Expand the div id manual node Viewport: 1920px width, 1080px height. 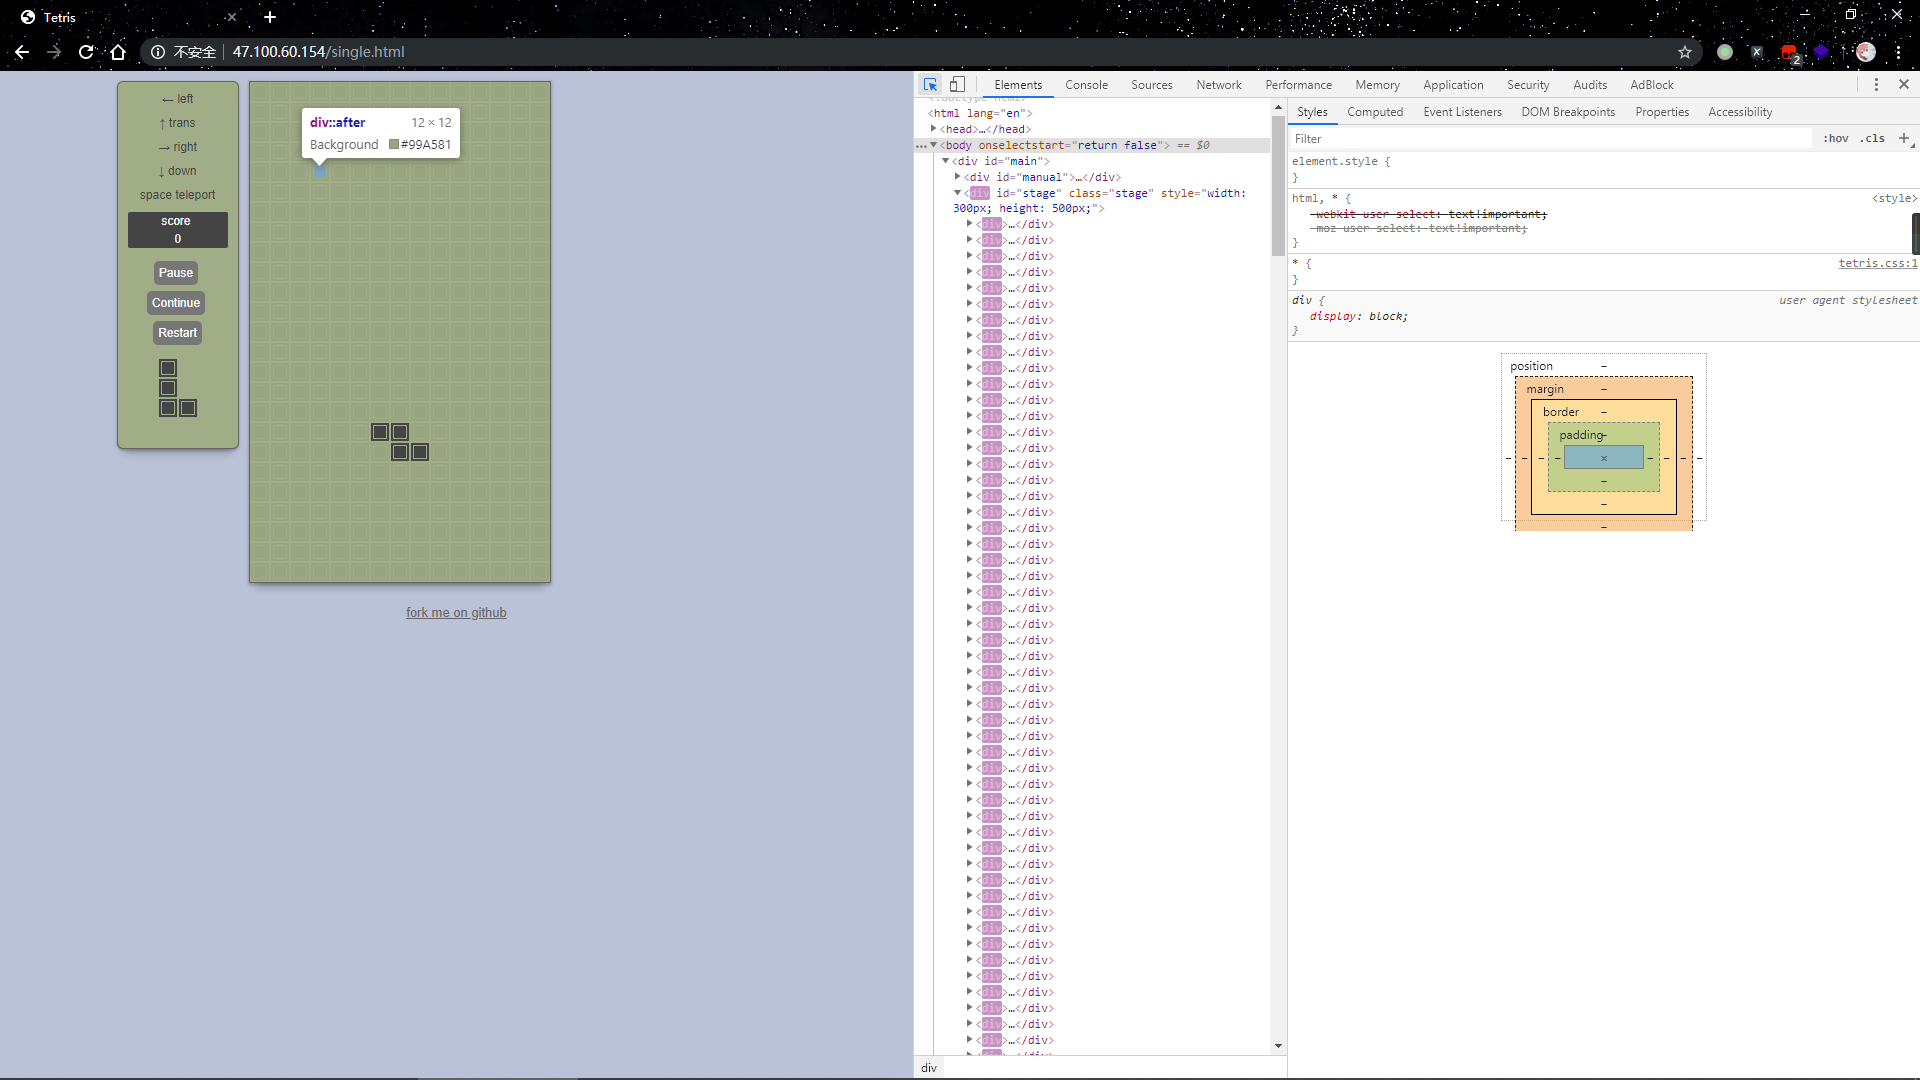[x=957, y=177]
